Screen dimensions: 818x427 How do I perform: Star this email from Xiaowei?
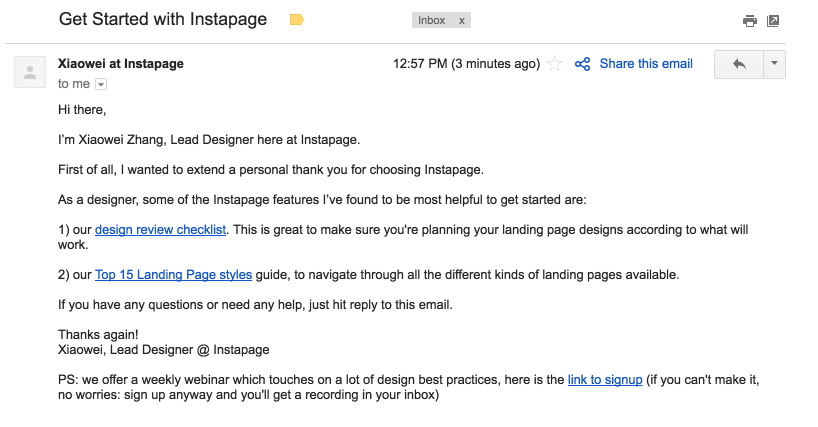555,64
